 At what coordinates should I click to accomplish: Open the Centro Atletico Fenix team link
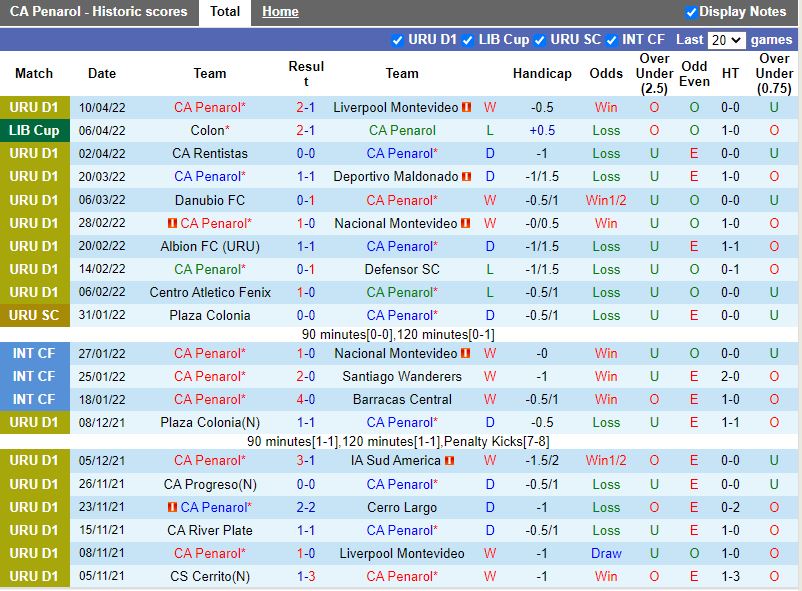click(210, 293)
